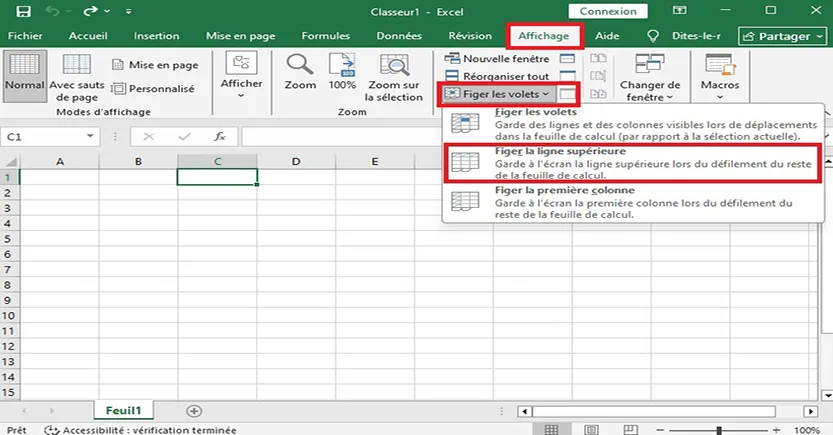Screen dimensions: 833x435
Task: Select the Affichage tab
Action: 544,36
